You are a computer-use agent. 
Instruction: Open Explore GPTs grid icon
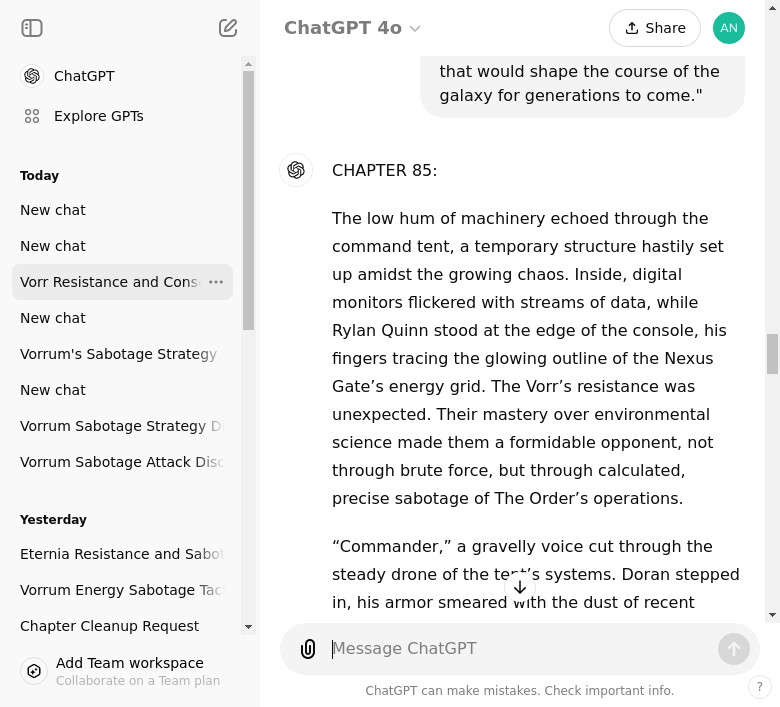[32, 116]
